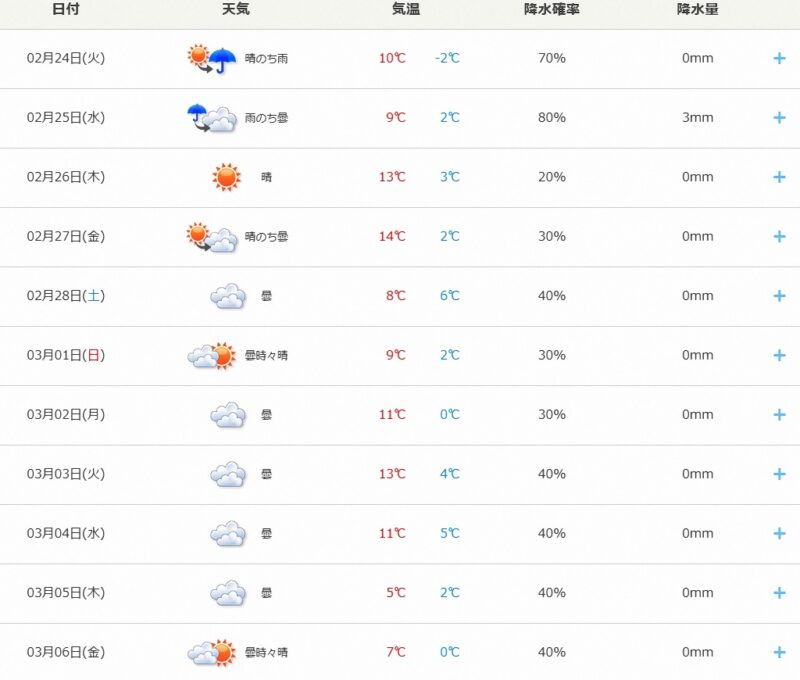Click the cloudy-with-sun icon for 03月01日

coord(212,355)
